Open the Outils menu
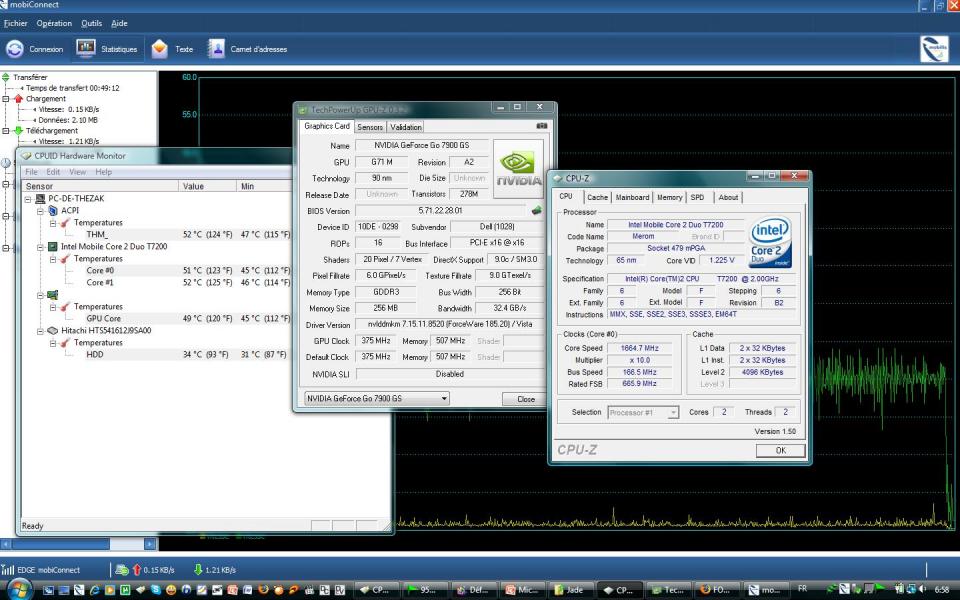Screen dimensions: 960x600 [x=92, y=23]
